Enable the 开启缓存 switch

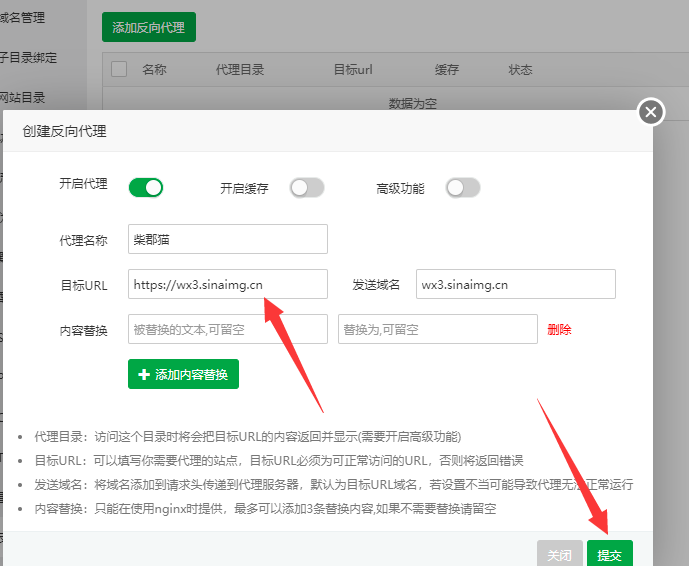click(x=307, y=188)
